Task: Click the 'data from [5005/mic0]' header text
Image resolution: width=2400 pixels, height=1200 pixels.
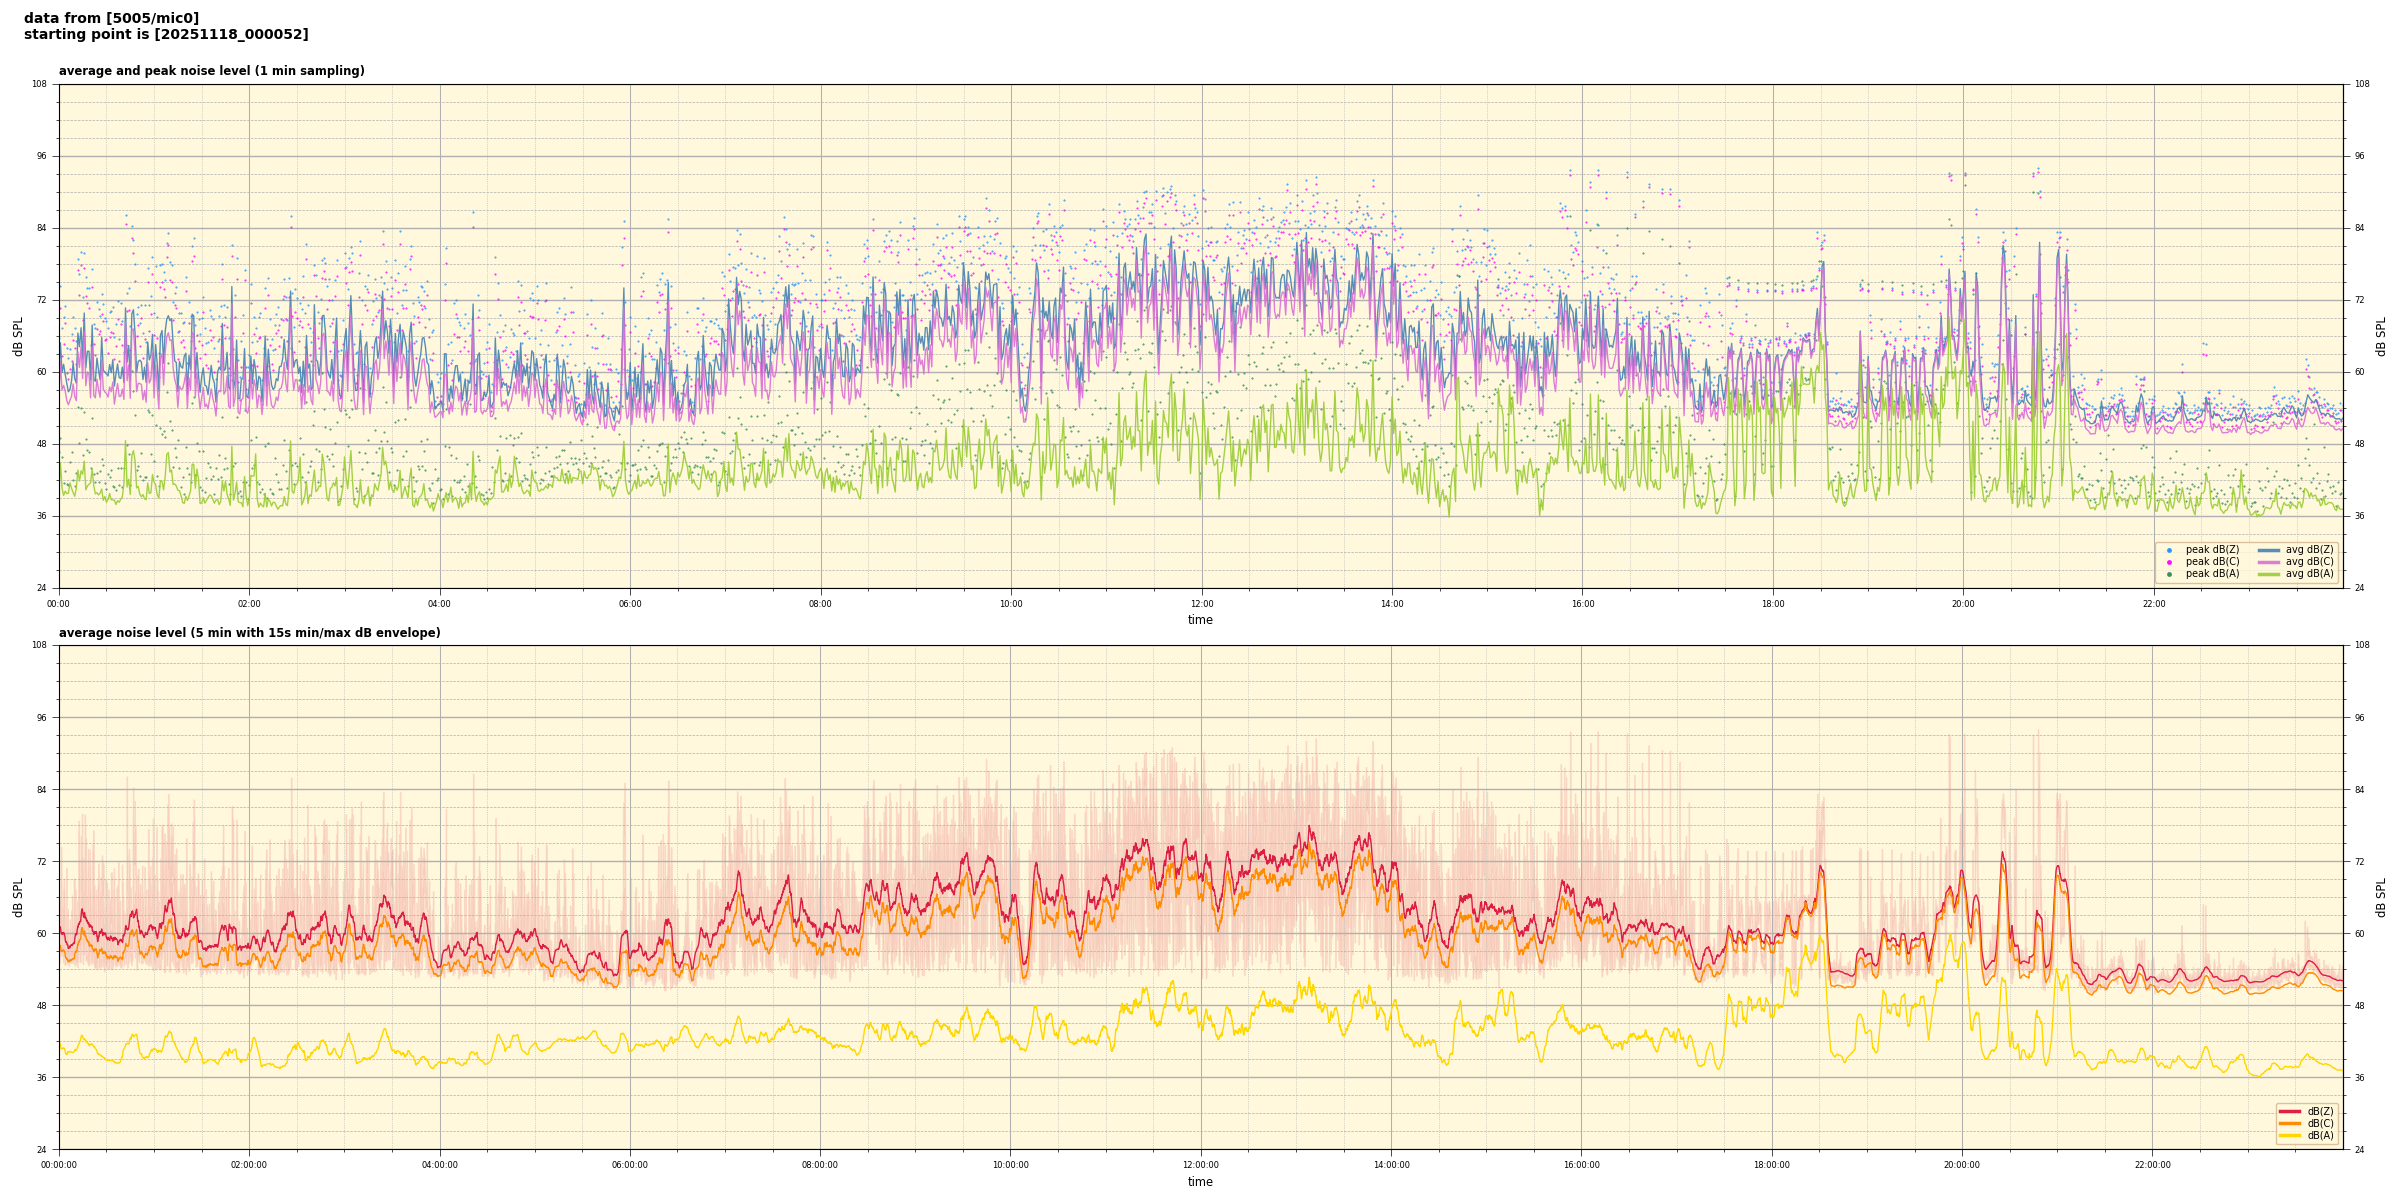Action: pos(111,18)
